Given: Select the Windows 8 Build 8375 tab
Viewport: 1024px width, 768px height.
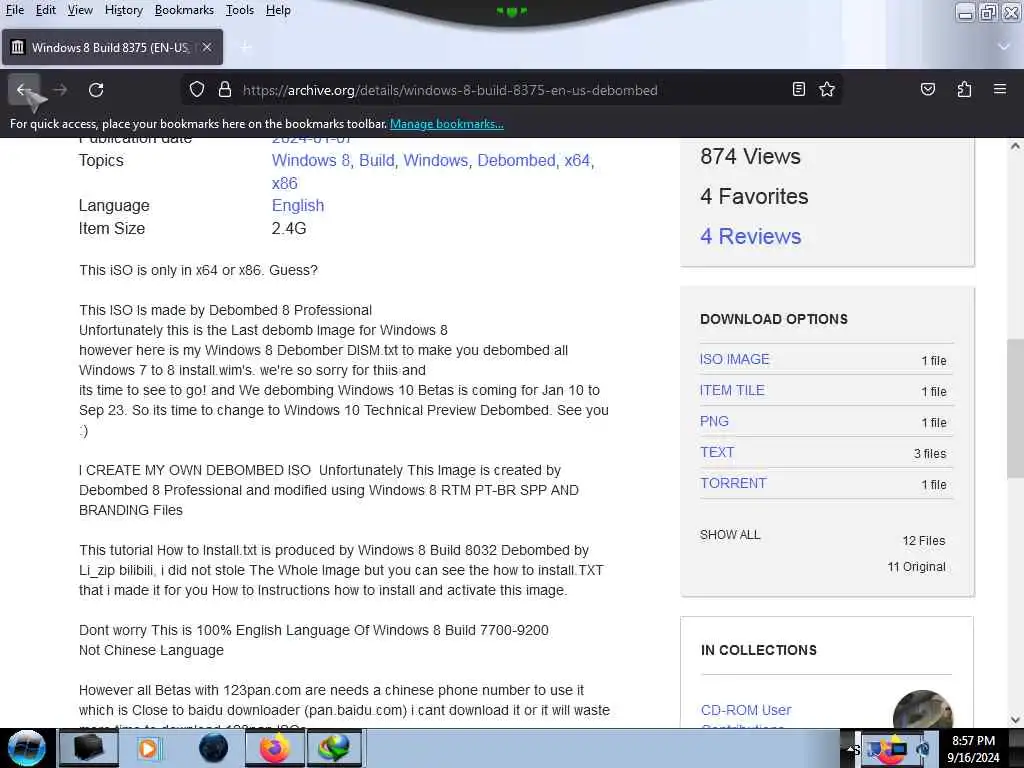Looking at the screenshot, I should coord(112,47).
